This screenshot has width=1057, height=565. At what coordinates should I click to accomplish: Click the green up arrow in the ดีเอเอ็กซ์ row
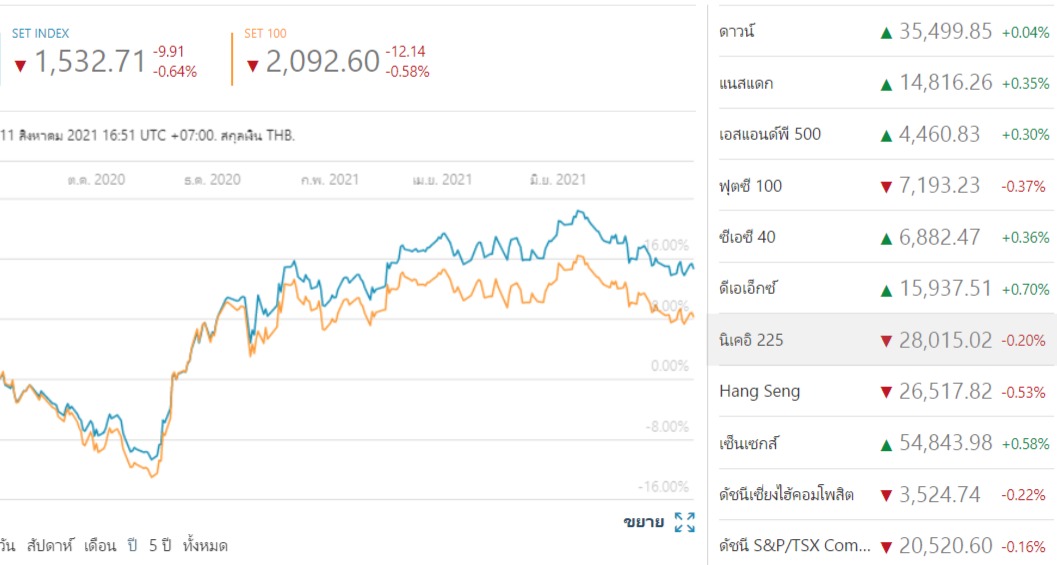(885, 290)
